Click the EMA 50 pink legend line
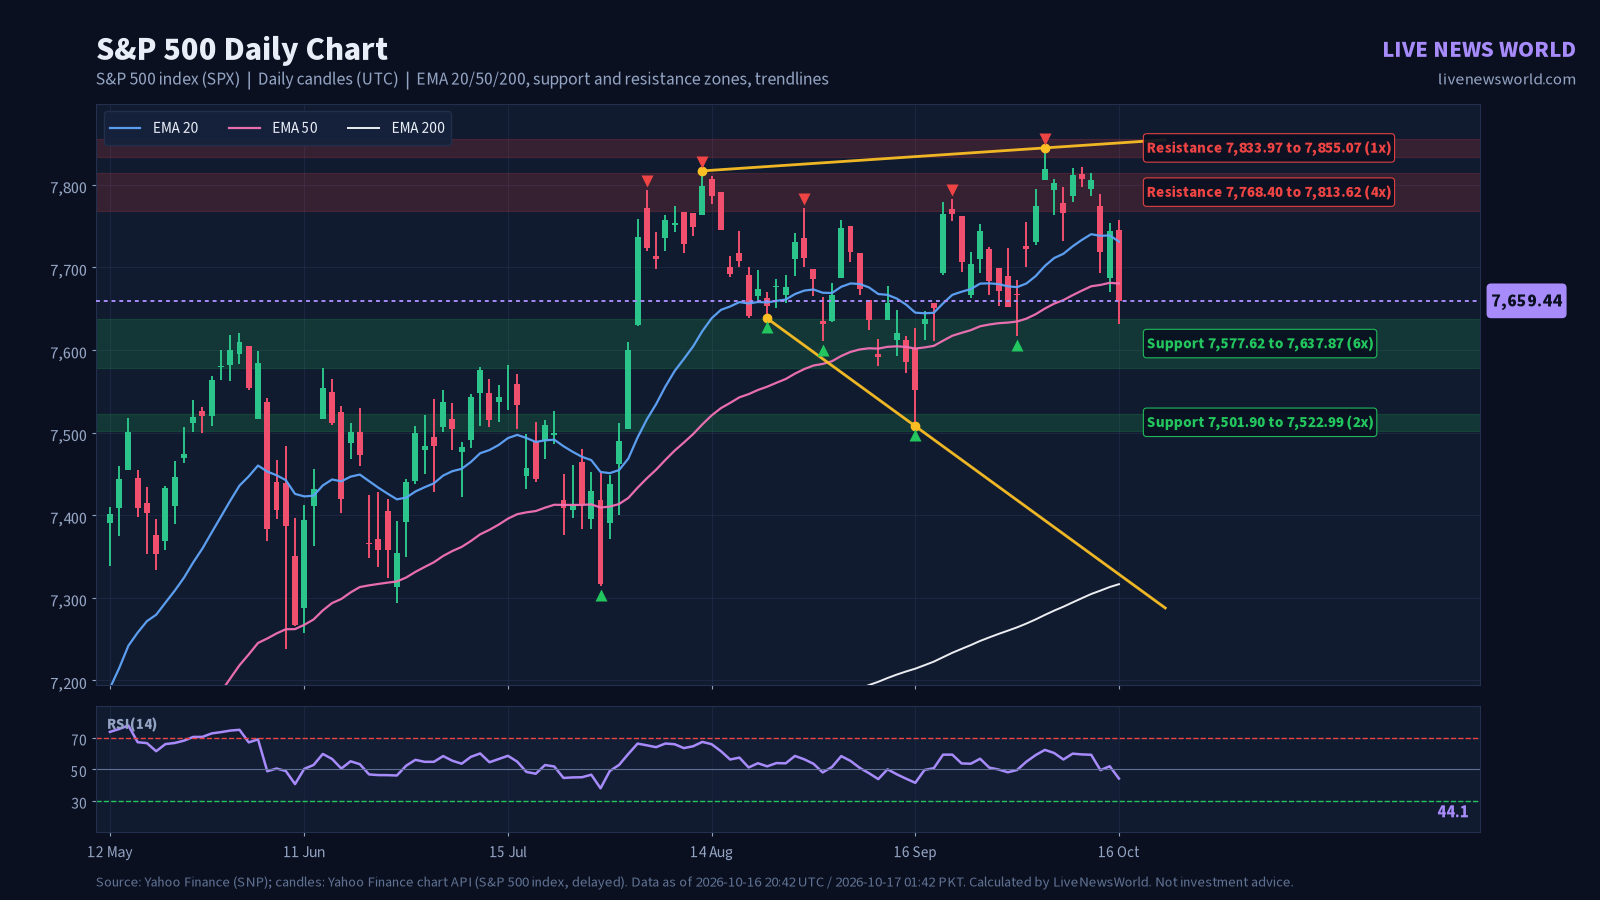The image size is (1600, 900). pos(244,128)
